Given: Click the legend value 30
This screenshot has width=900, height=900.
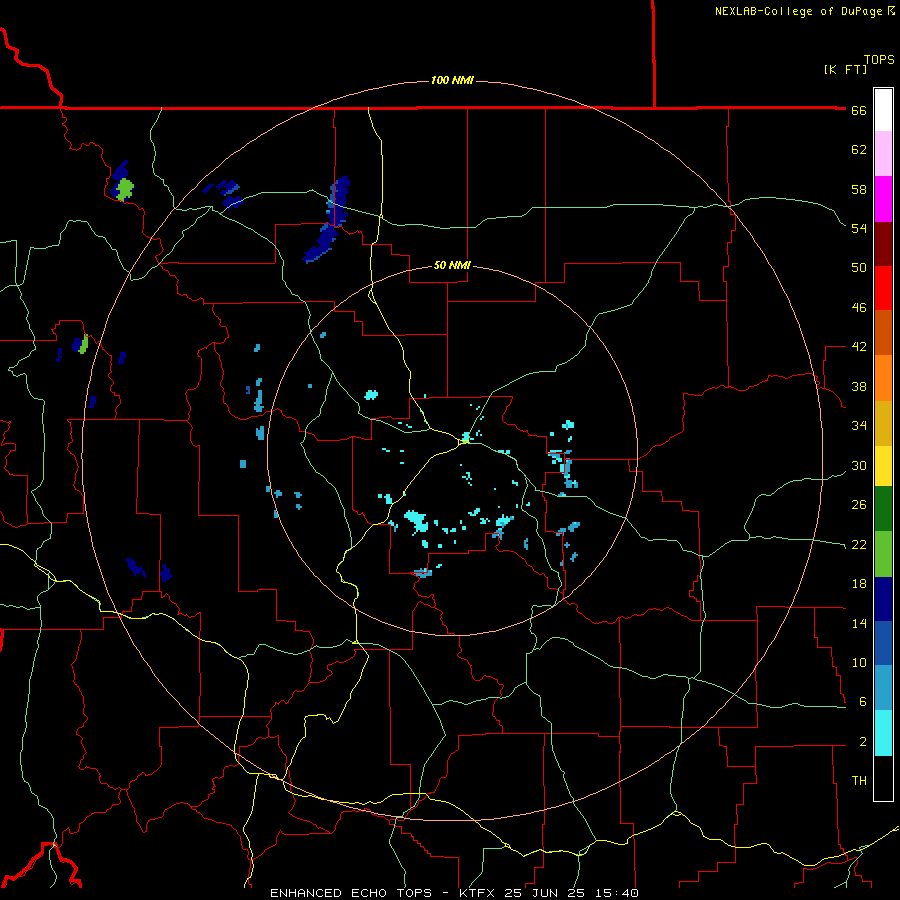Looking at the screenshot, I should (x=859, y=465).
